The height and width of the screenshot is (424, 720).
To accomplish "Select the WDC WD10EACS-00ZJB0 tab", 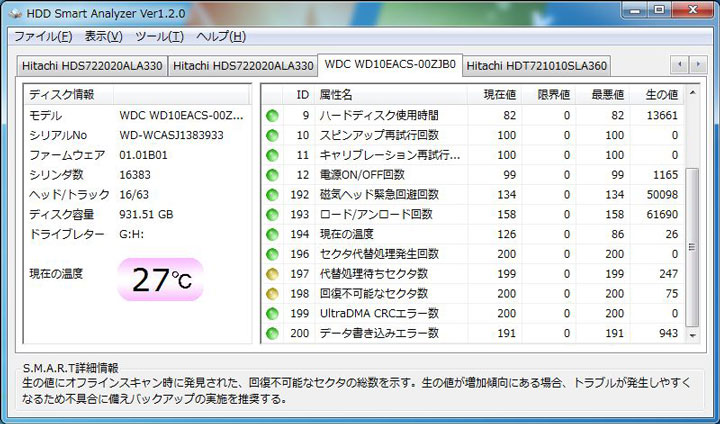I will click(390, 64).
